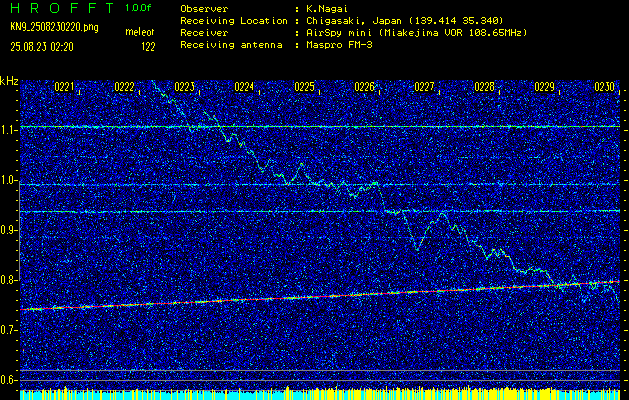The image size is (629, 400).
Task: Click the 1.1 kHz axis label
Action: coord(8,130)
